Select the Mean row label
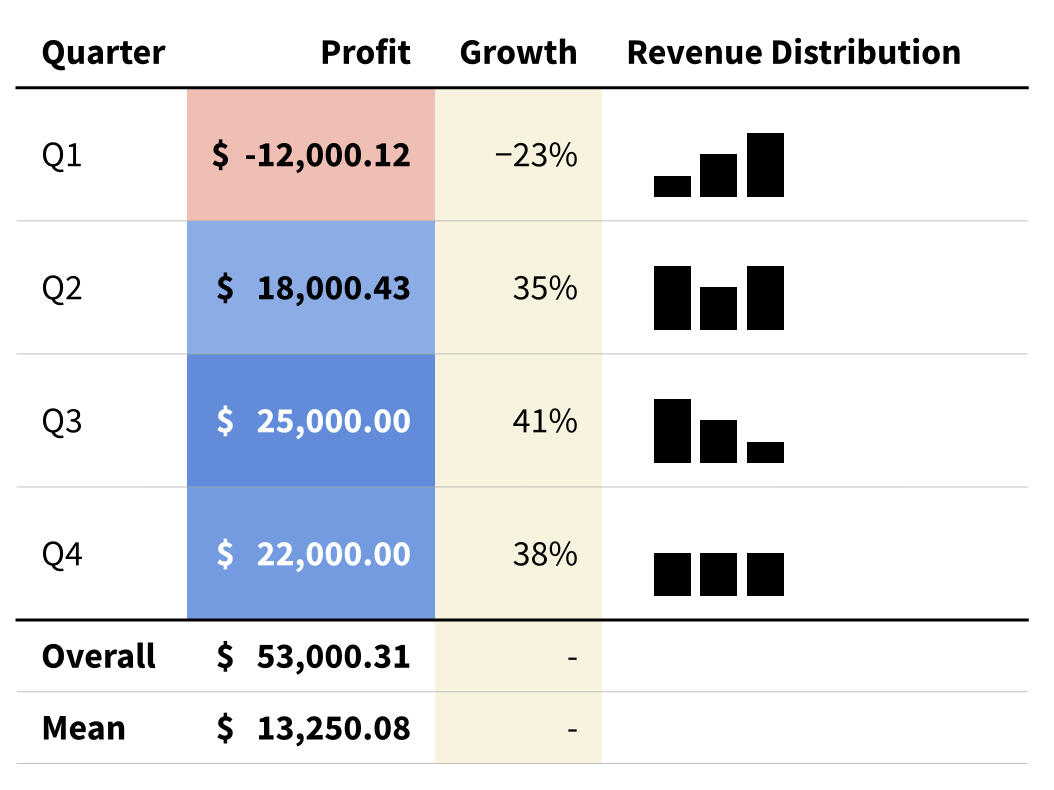This screenshot has width=1054, height=790. click(x=84, y=728)
